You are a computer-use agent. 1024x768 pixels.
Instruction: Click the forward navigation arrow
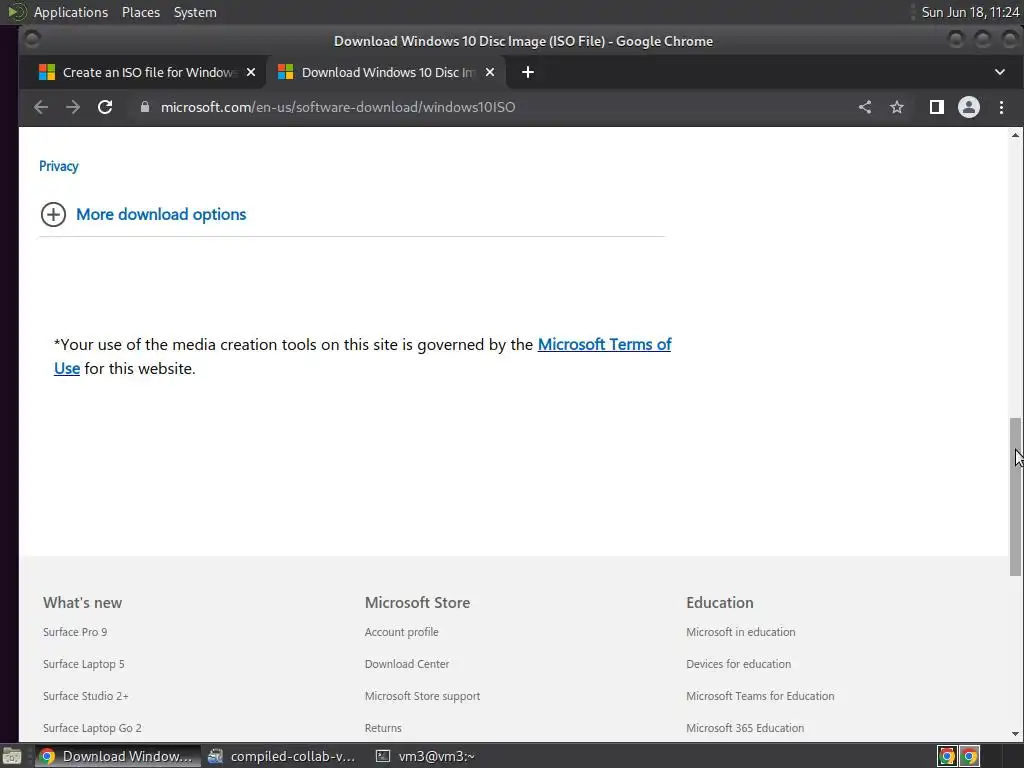pos(72,107)
